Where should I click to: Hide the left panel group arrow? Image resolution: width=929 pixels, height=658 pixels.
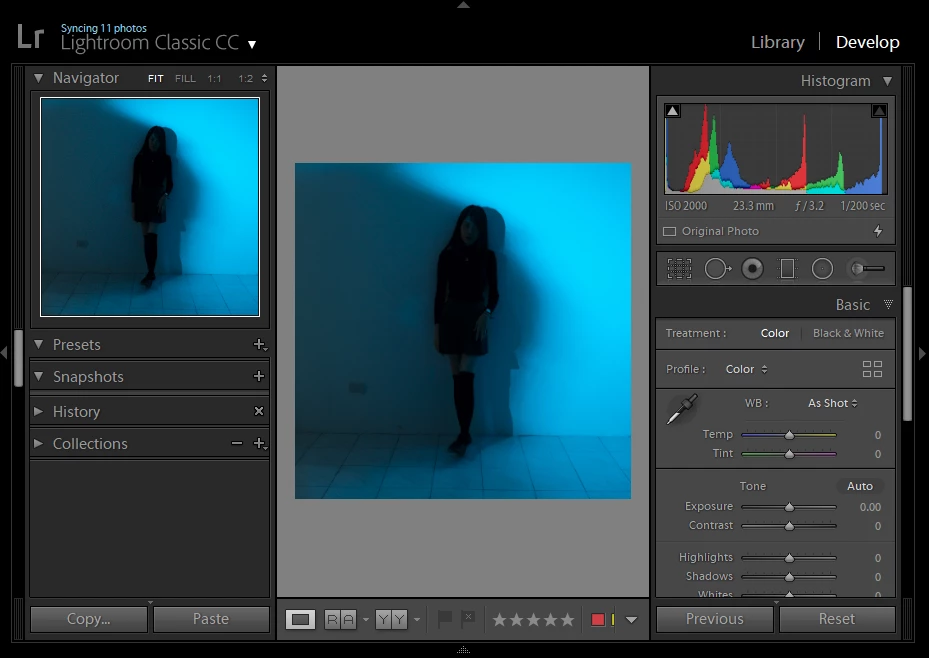tap(4, 353)
